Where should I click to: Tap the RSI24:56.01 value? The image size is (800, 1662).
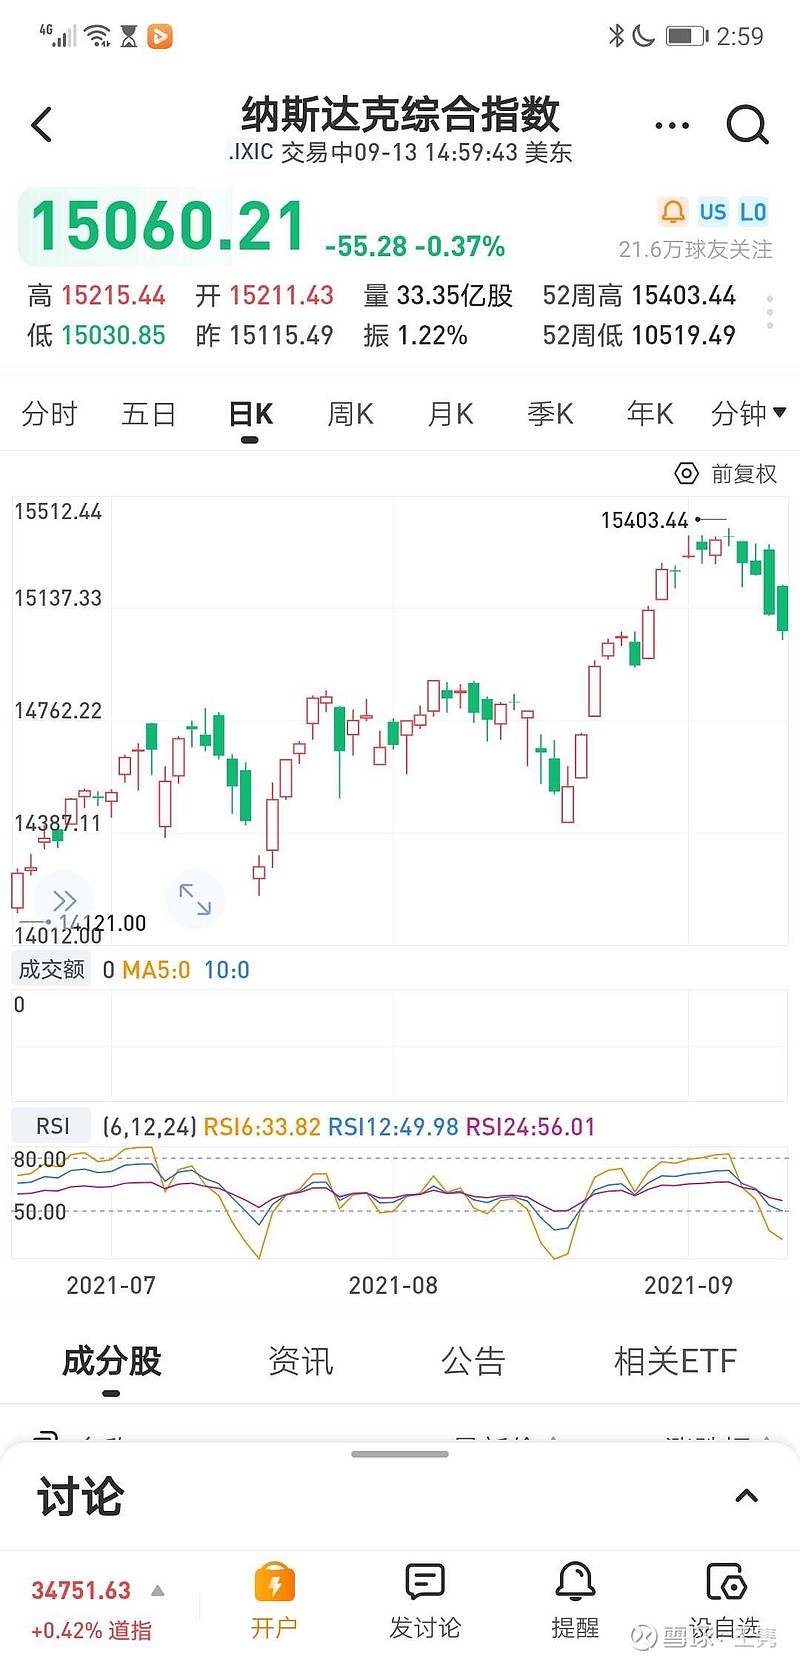[x=530, y=1127]
